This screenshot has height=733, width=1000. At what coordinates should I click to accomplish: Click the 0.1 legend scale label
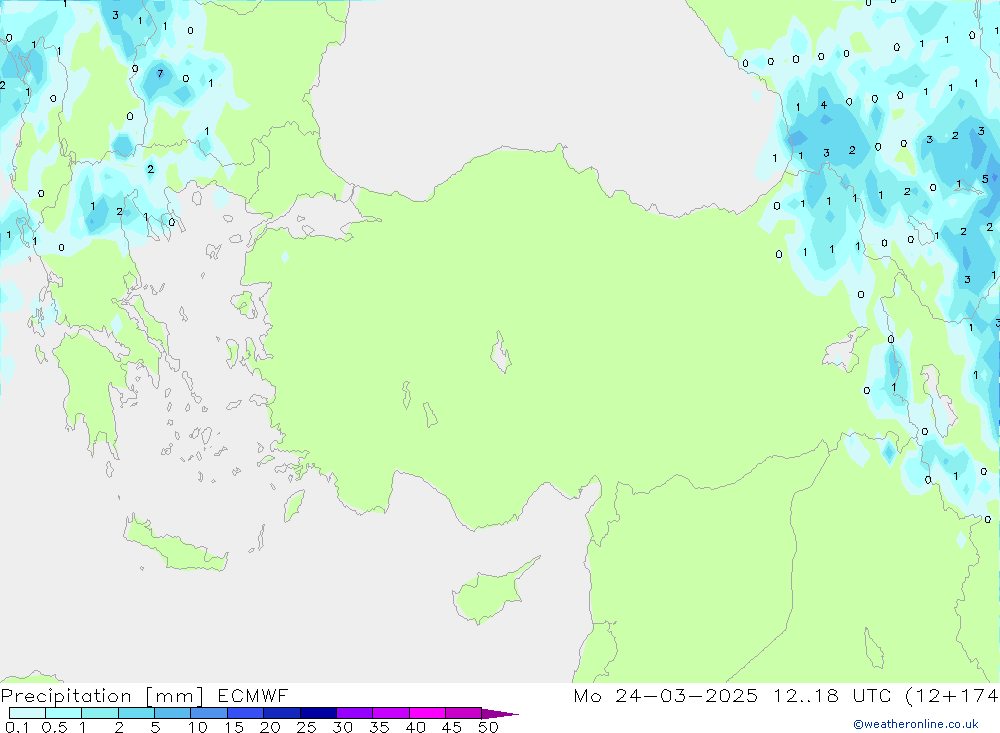point(17,727)
